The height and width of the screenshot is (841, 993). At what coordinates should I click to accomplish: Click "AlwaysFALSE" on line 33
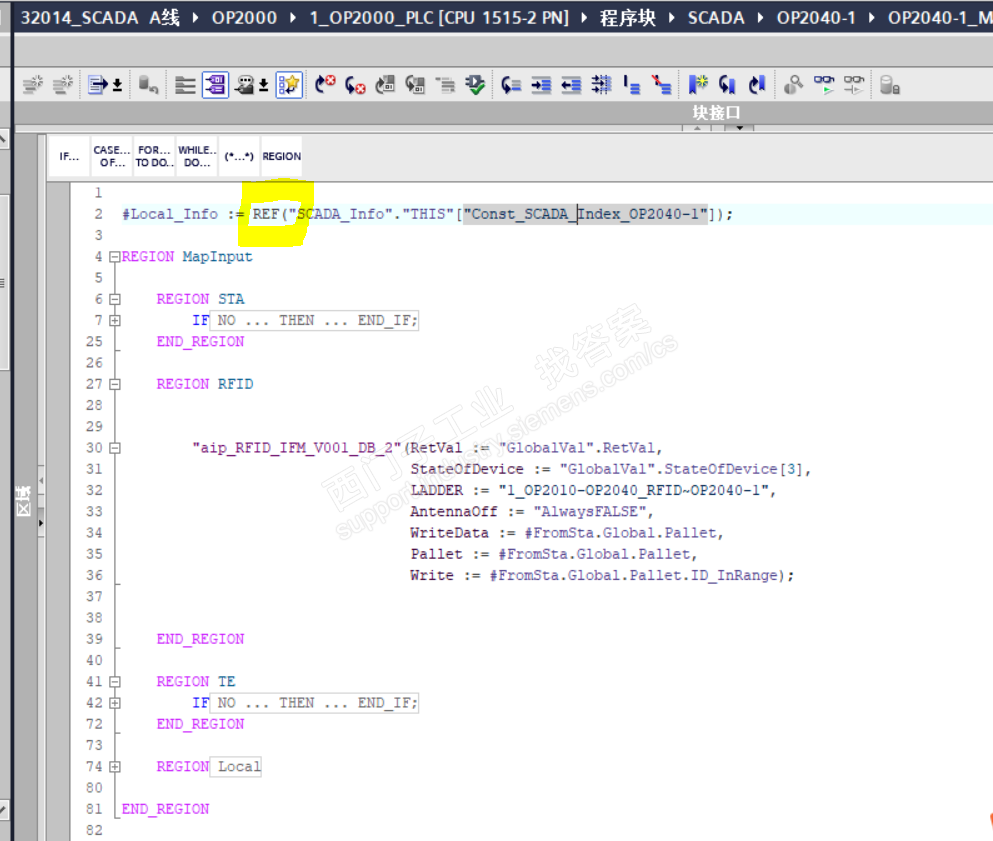tap(590, 512)
